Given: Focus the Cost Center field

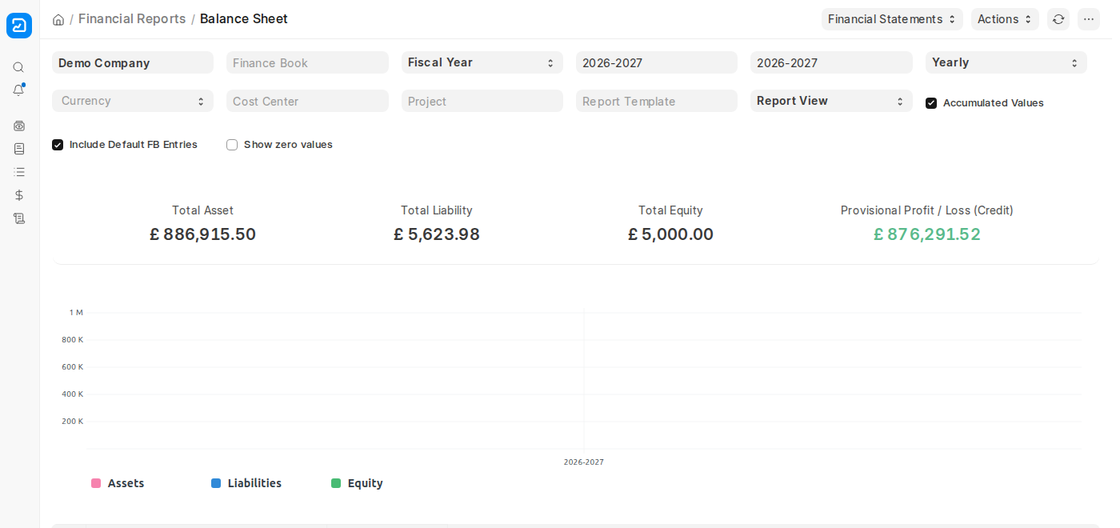Looking at the screenshot, I should point(307,101).
